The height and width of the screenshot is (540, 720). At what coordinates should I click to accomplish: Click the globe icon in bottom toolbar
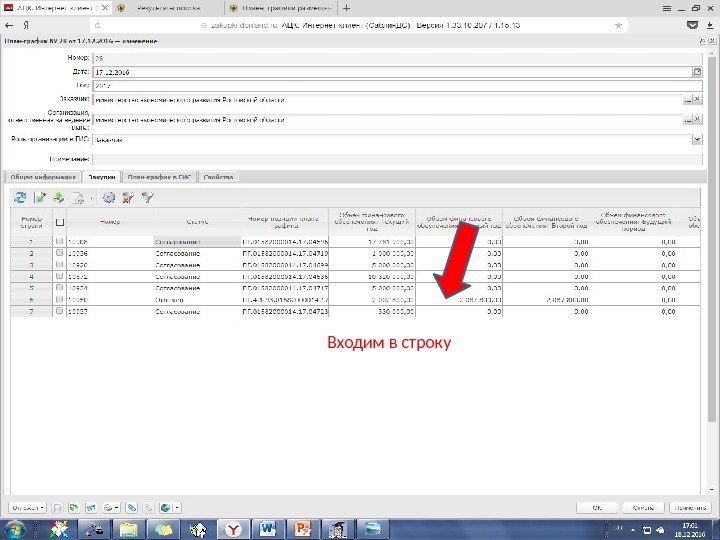point(166,507)
